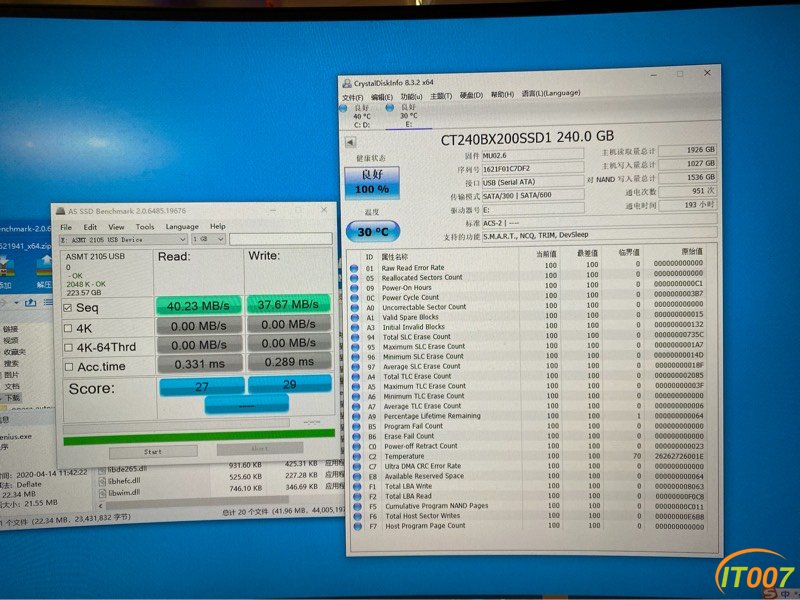Viewport: 800px width, 600px height.
Task: Click the empty text field beside 1 GB dropdown
Action: pyautogui.click(x=281, y=238)
